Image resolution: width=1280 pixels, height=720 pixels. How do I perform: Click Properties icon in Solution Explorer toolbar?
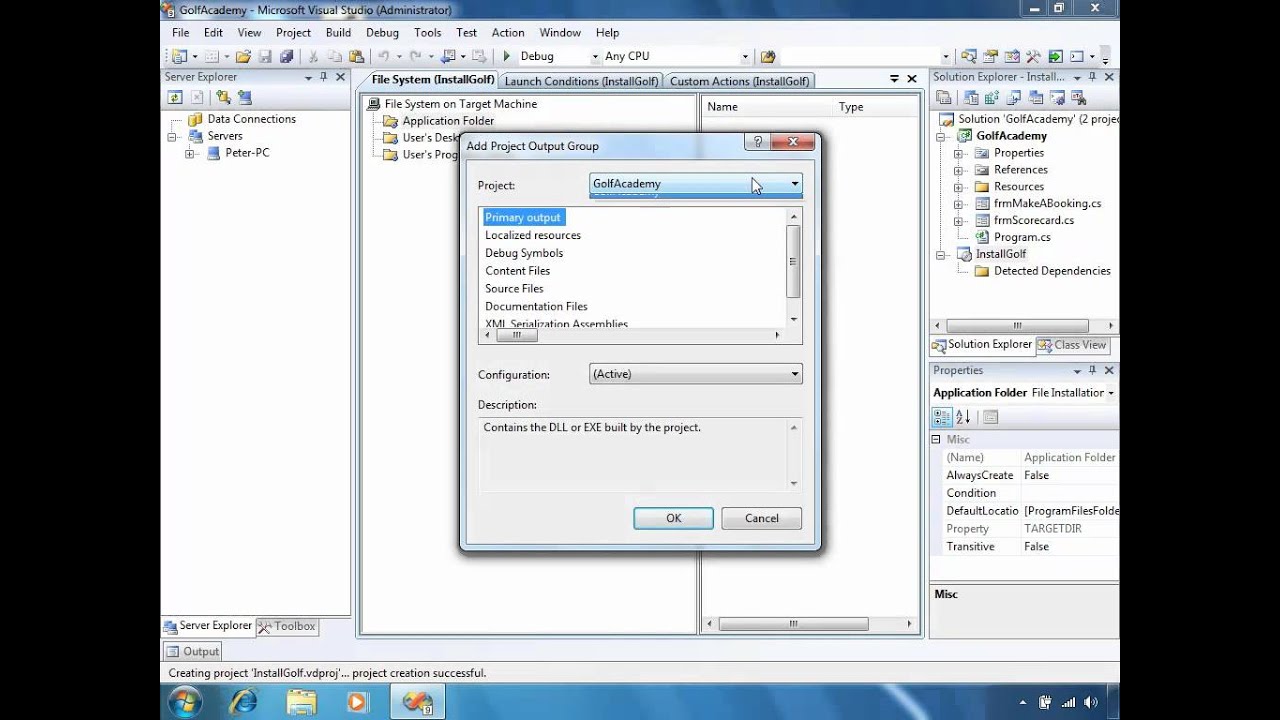click(x=943, y=97)
